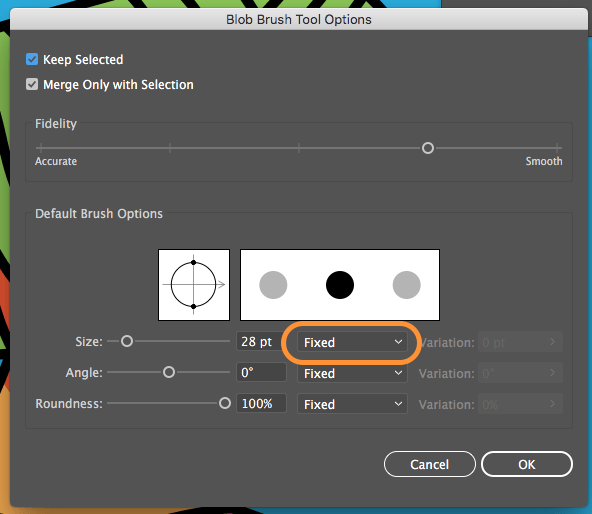The height and width of the screenshot is (514, 592).
Task: Click the brush angle preview circle
Action: tap(194, 285)
